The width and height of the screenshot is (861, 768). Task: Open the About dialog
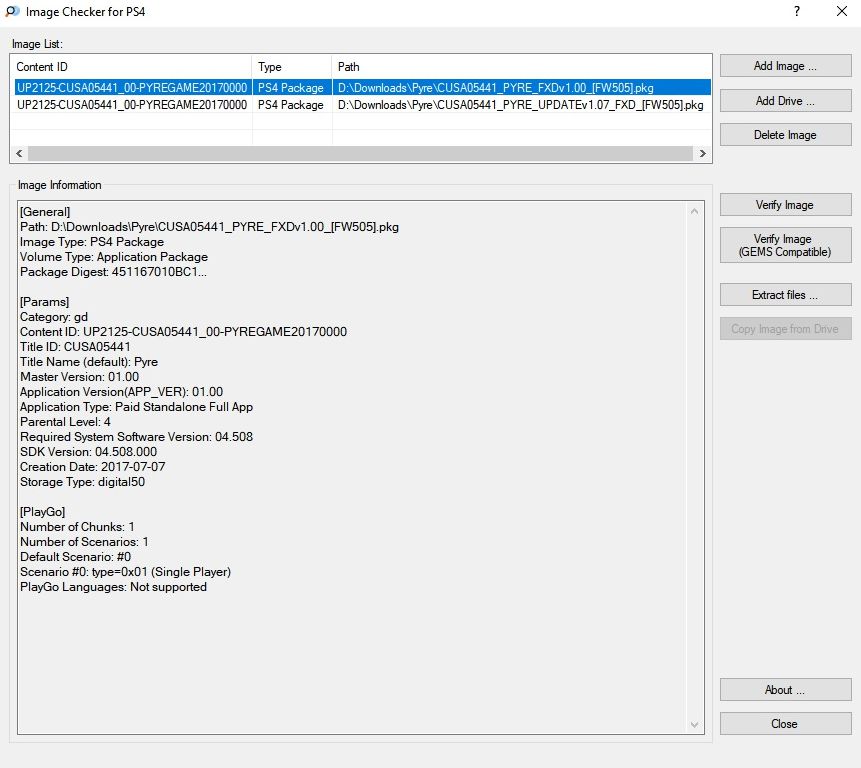click(x=785, y=690)
